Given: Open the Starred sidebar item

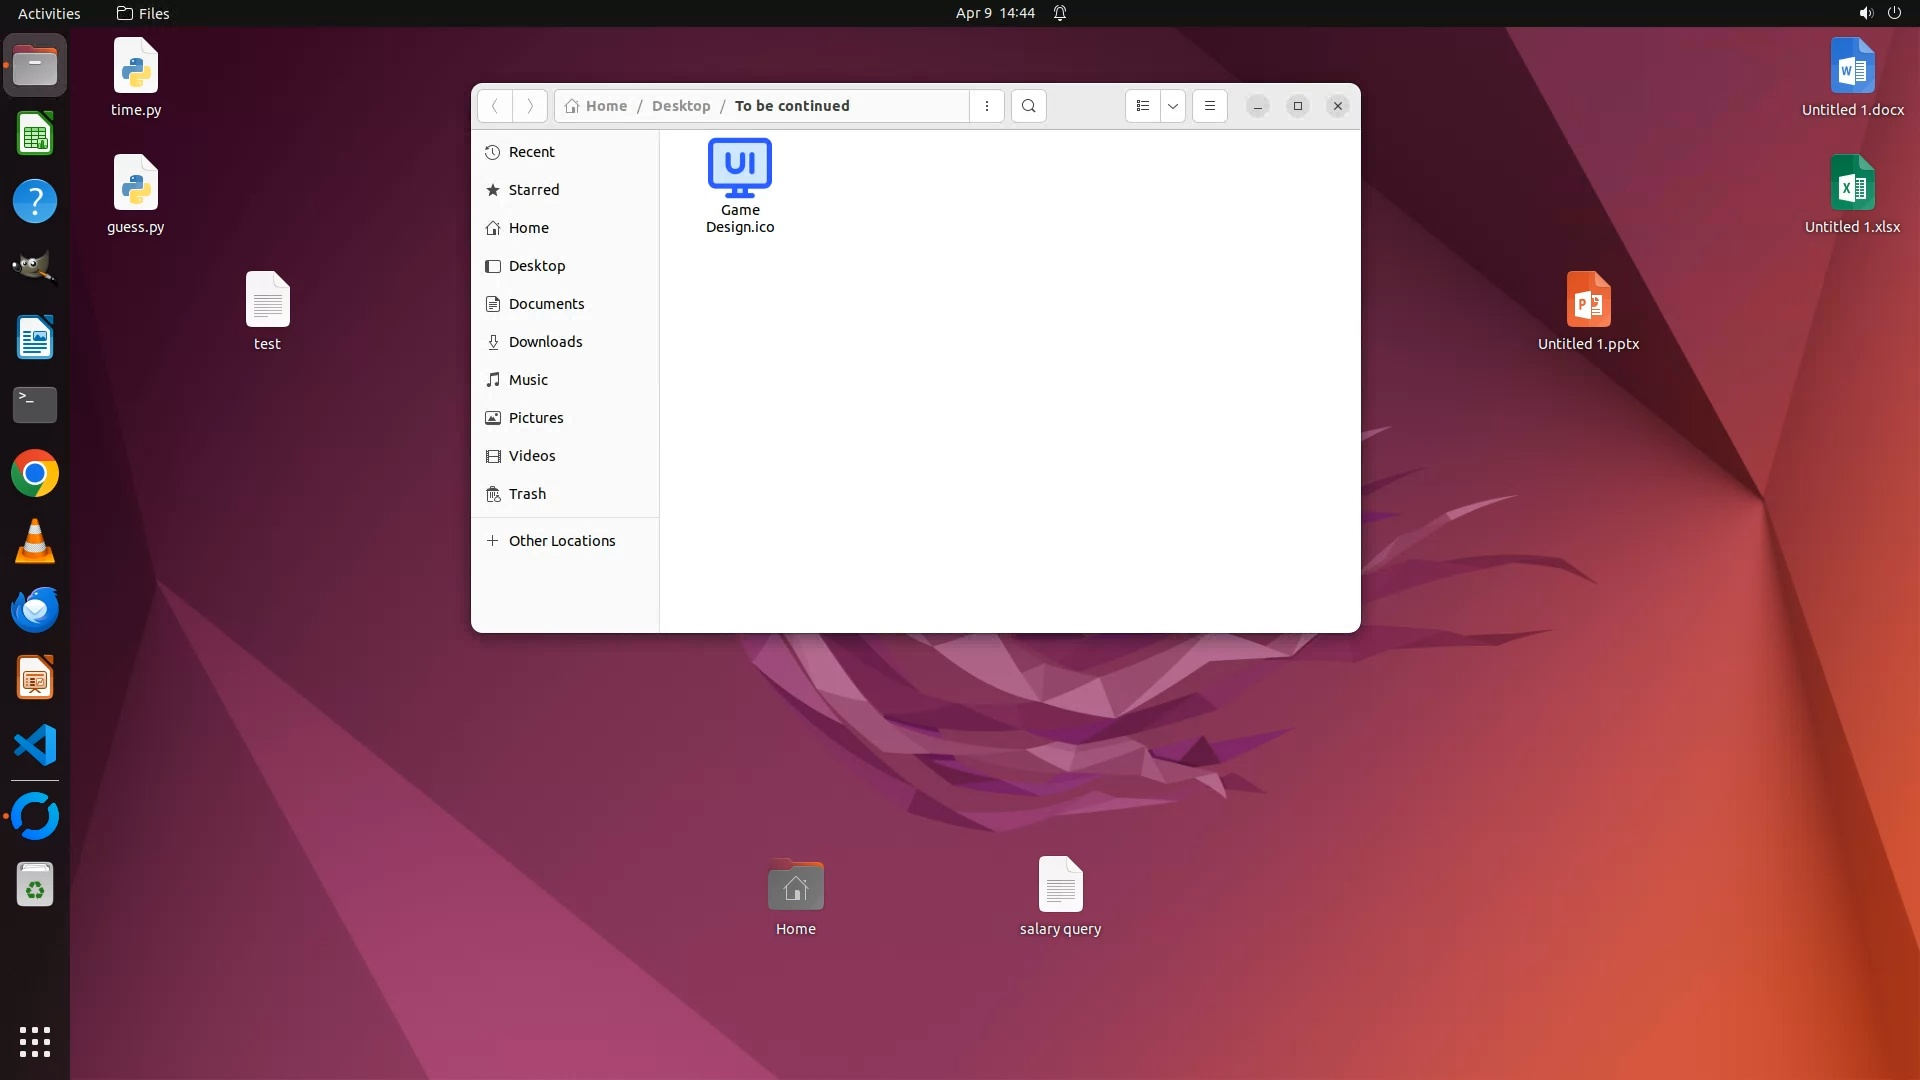Looking at the screenshot, I should (x=533, y=190).
